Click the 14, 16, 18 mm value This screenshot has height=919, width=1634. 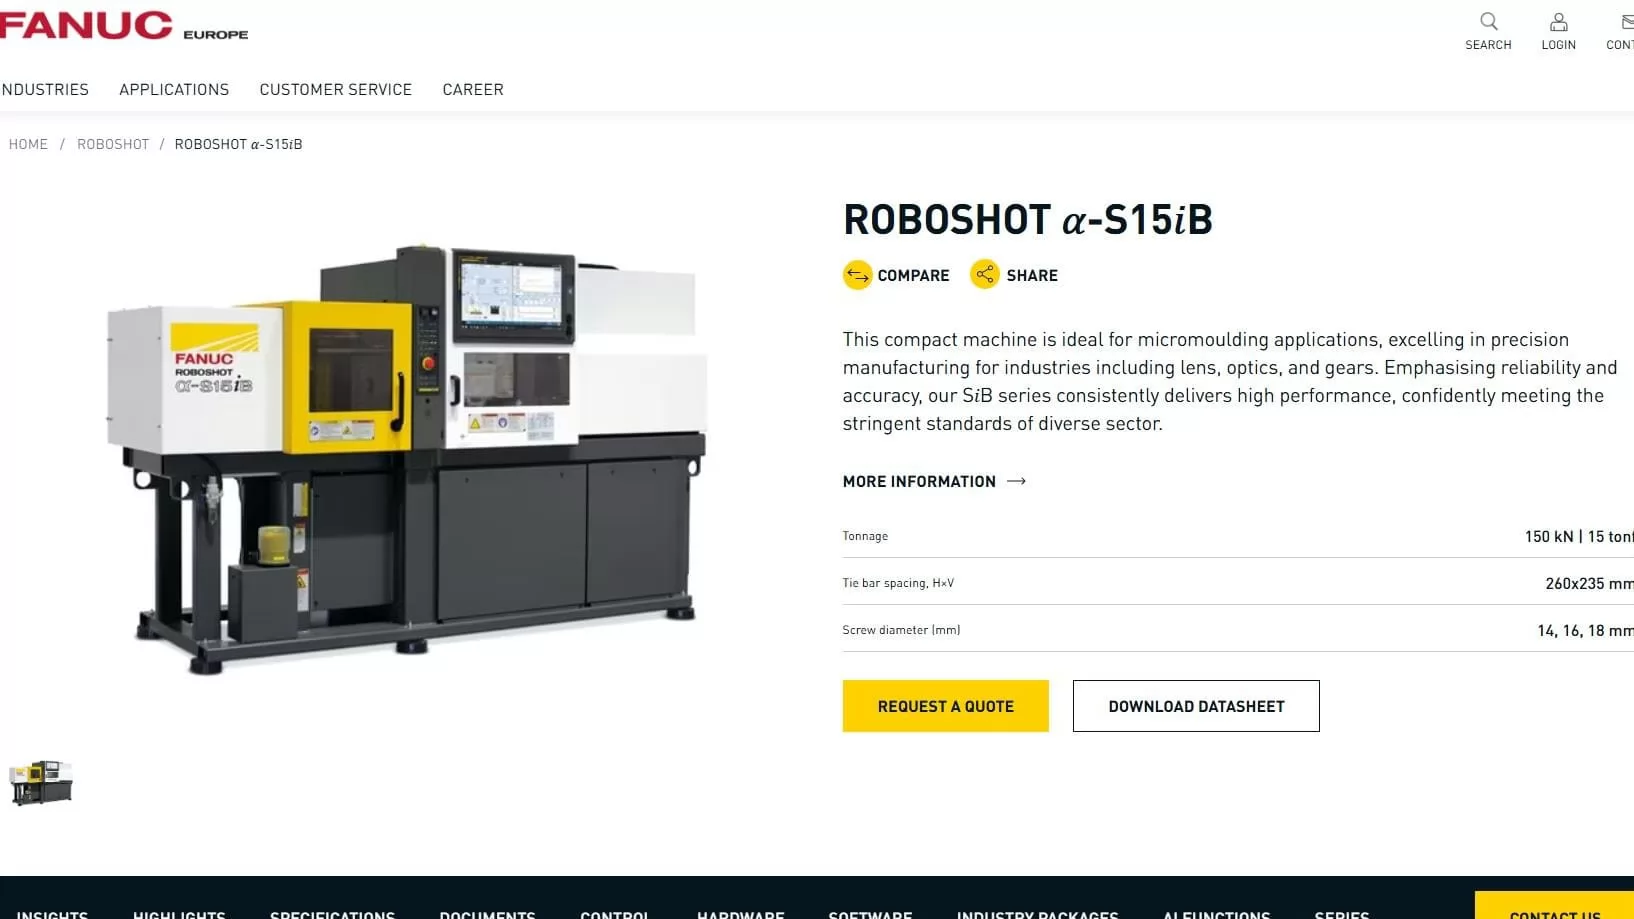pos(1585,631)
